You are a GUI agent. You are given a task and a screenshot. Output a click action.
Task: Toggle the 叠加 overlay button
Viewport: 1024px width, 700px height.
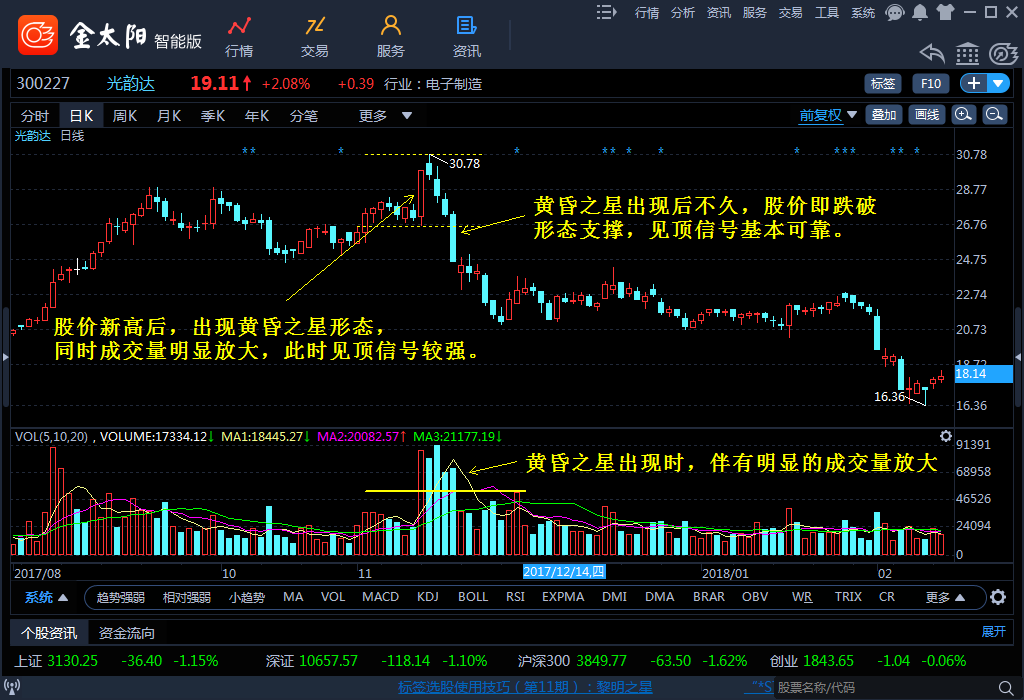coord(883,115)
